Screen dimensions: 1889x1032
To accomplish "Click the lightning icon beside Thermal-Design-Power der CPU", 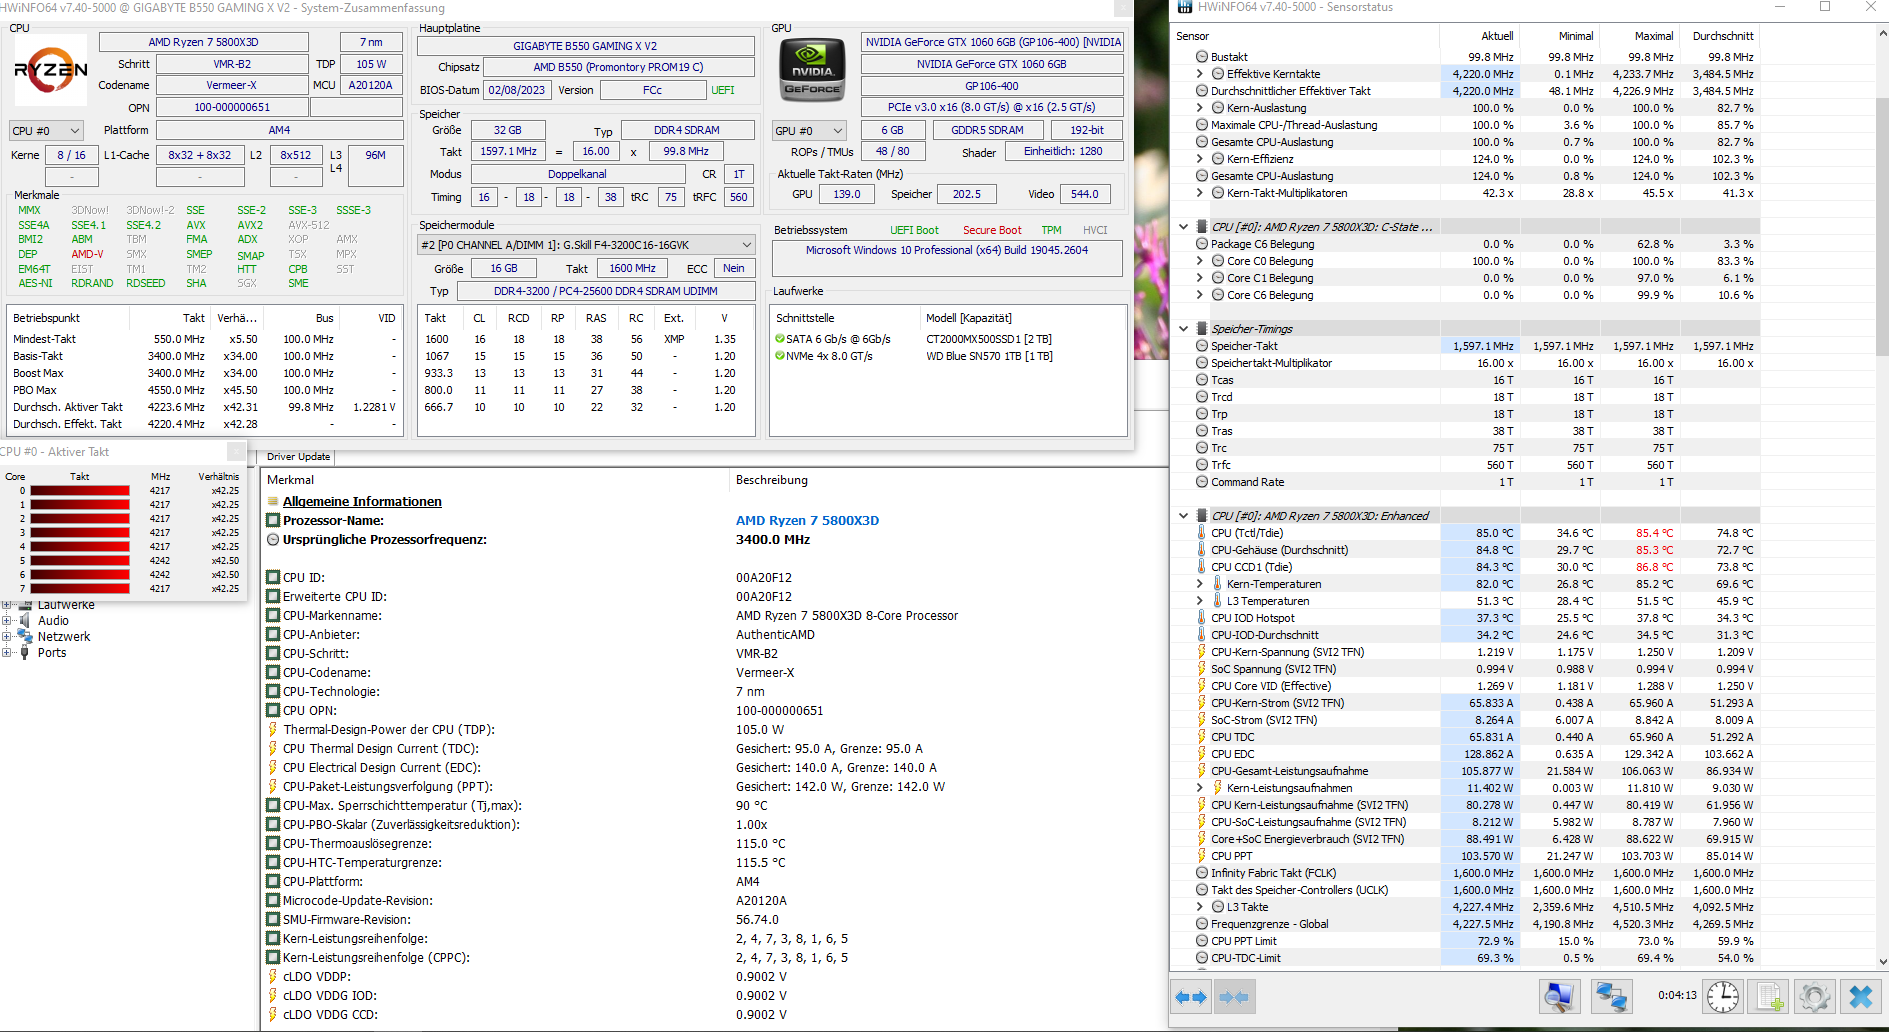I will [x=273, y=729].
